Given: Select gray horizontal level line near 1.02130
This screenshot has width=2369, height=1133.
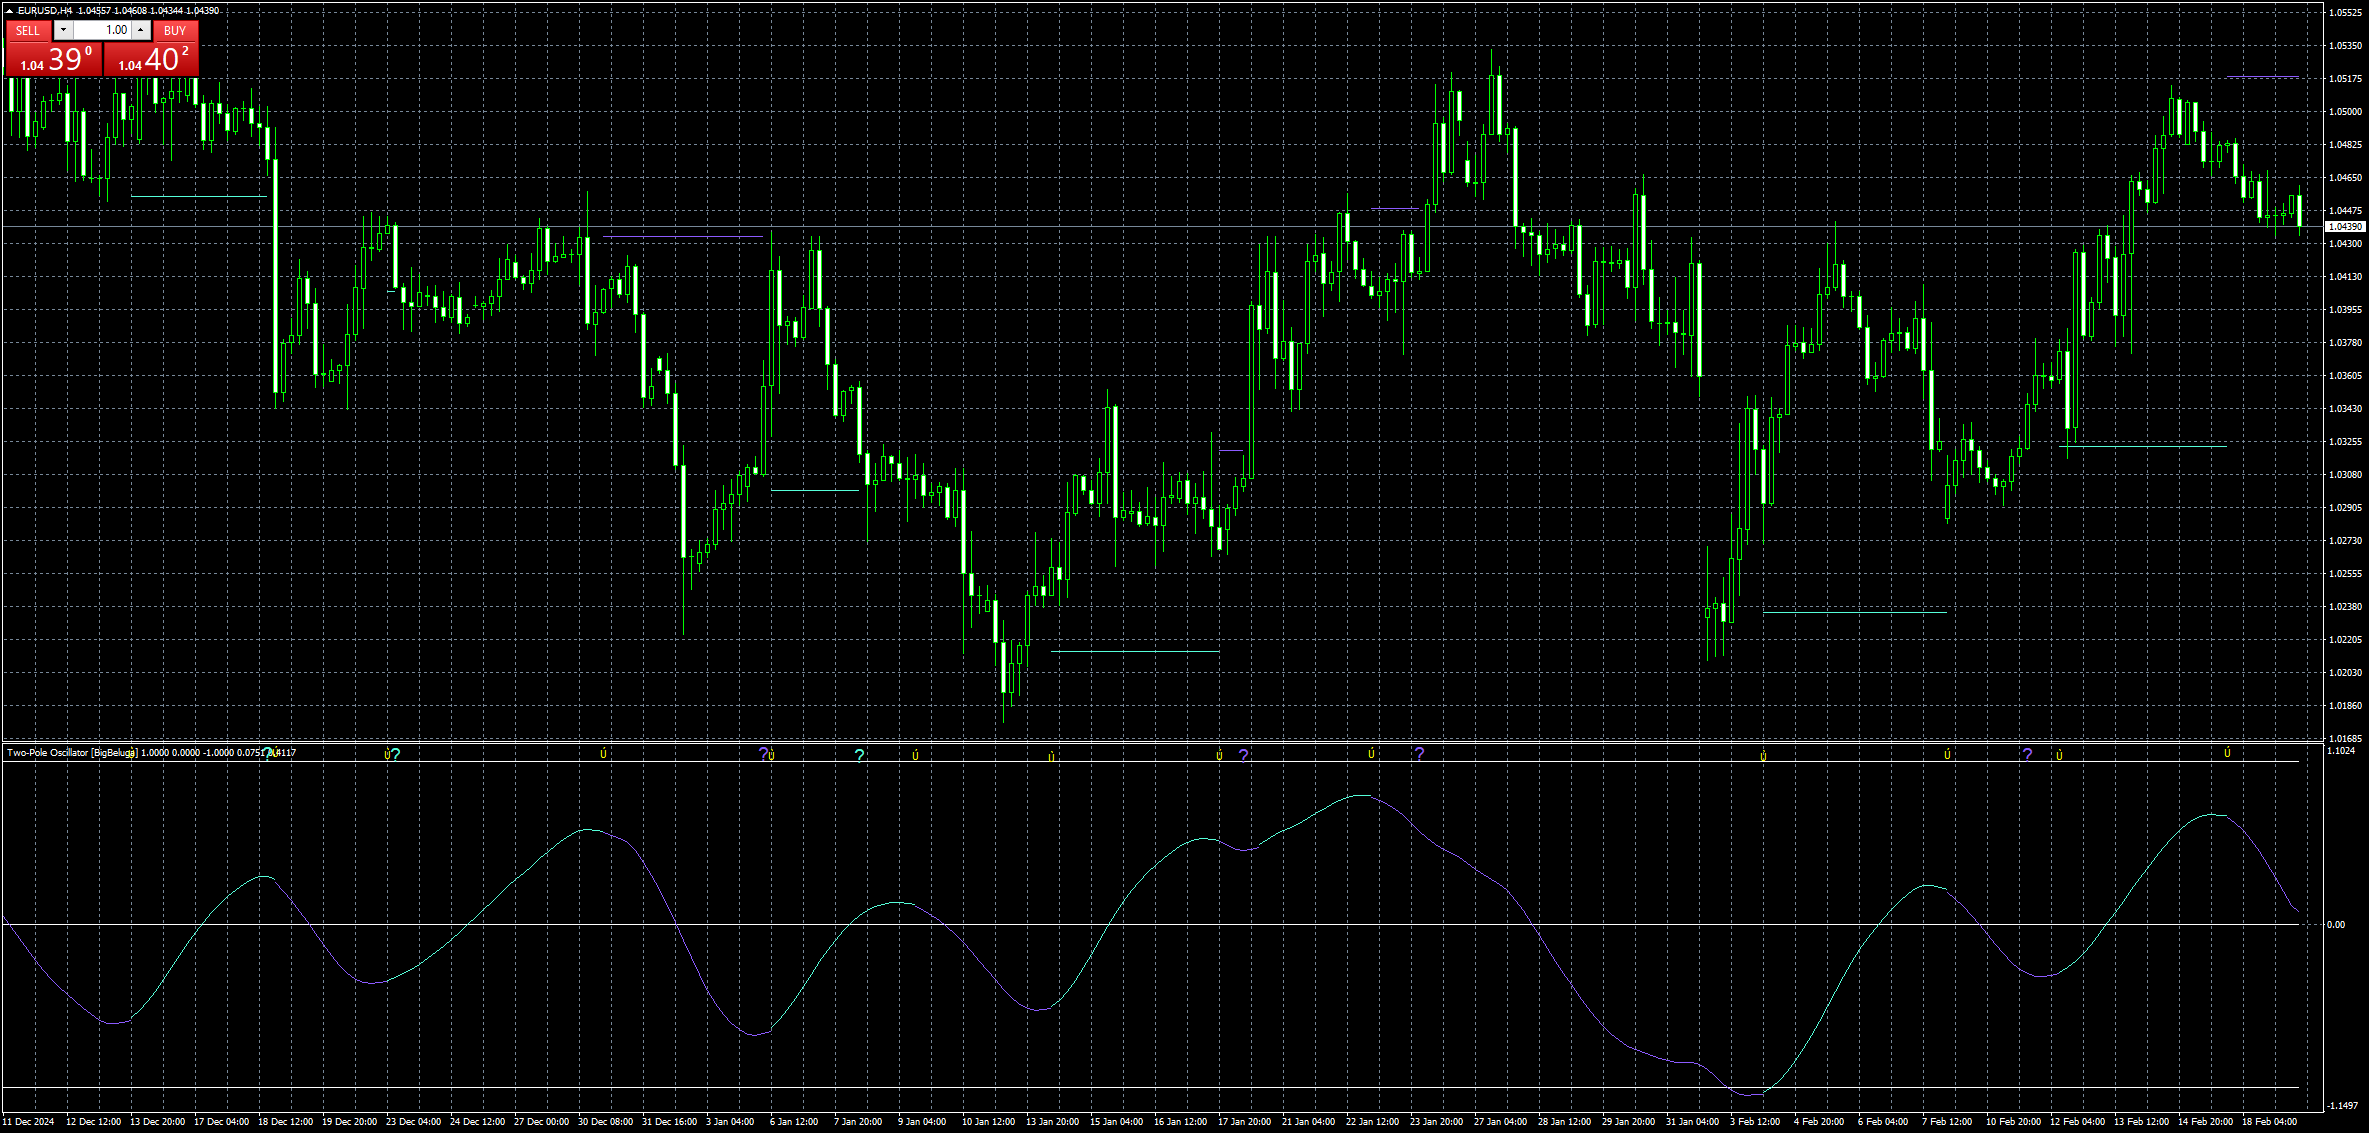Looking at the screenshot, I should pyautogui.click(x=1135, y=652).
